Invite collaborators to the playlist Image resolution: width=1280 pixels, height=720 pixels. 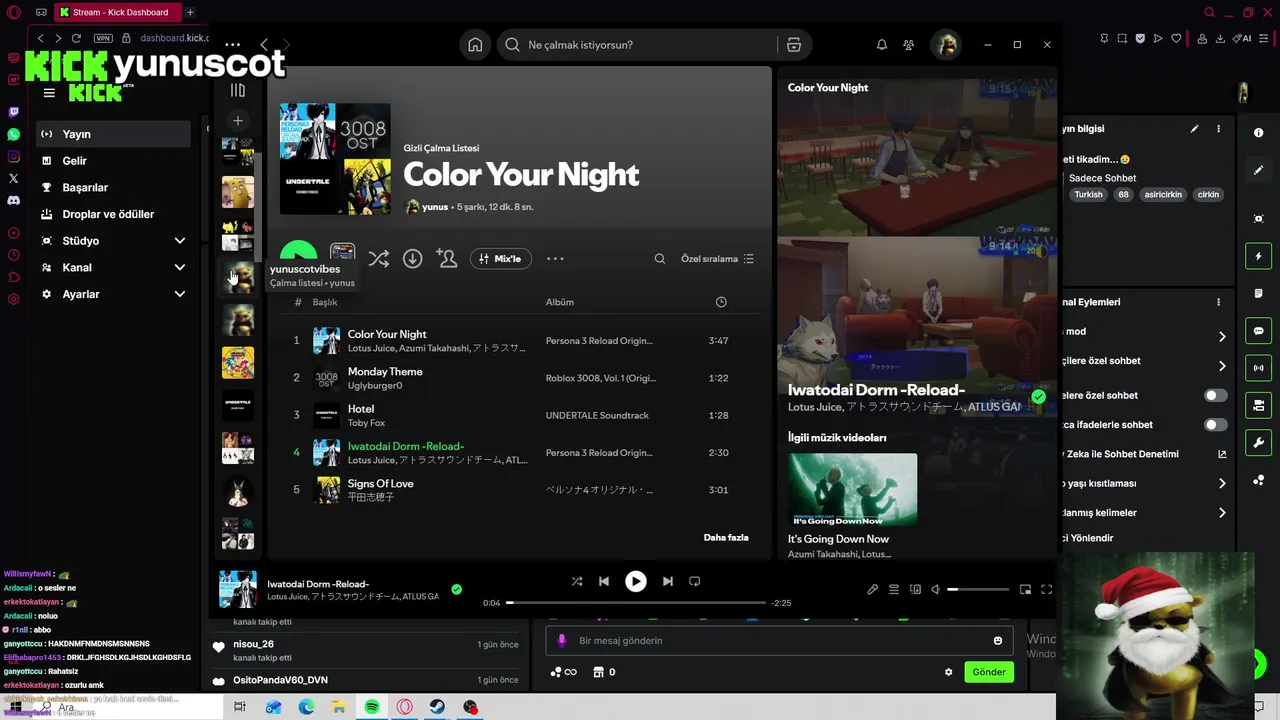coord(447,259)
